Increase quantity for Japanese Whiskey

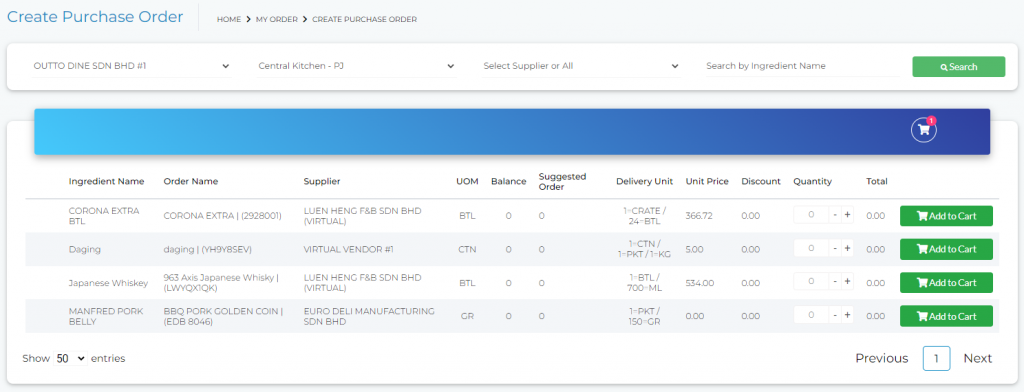coord(847,282)
